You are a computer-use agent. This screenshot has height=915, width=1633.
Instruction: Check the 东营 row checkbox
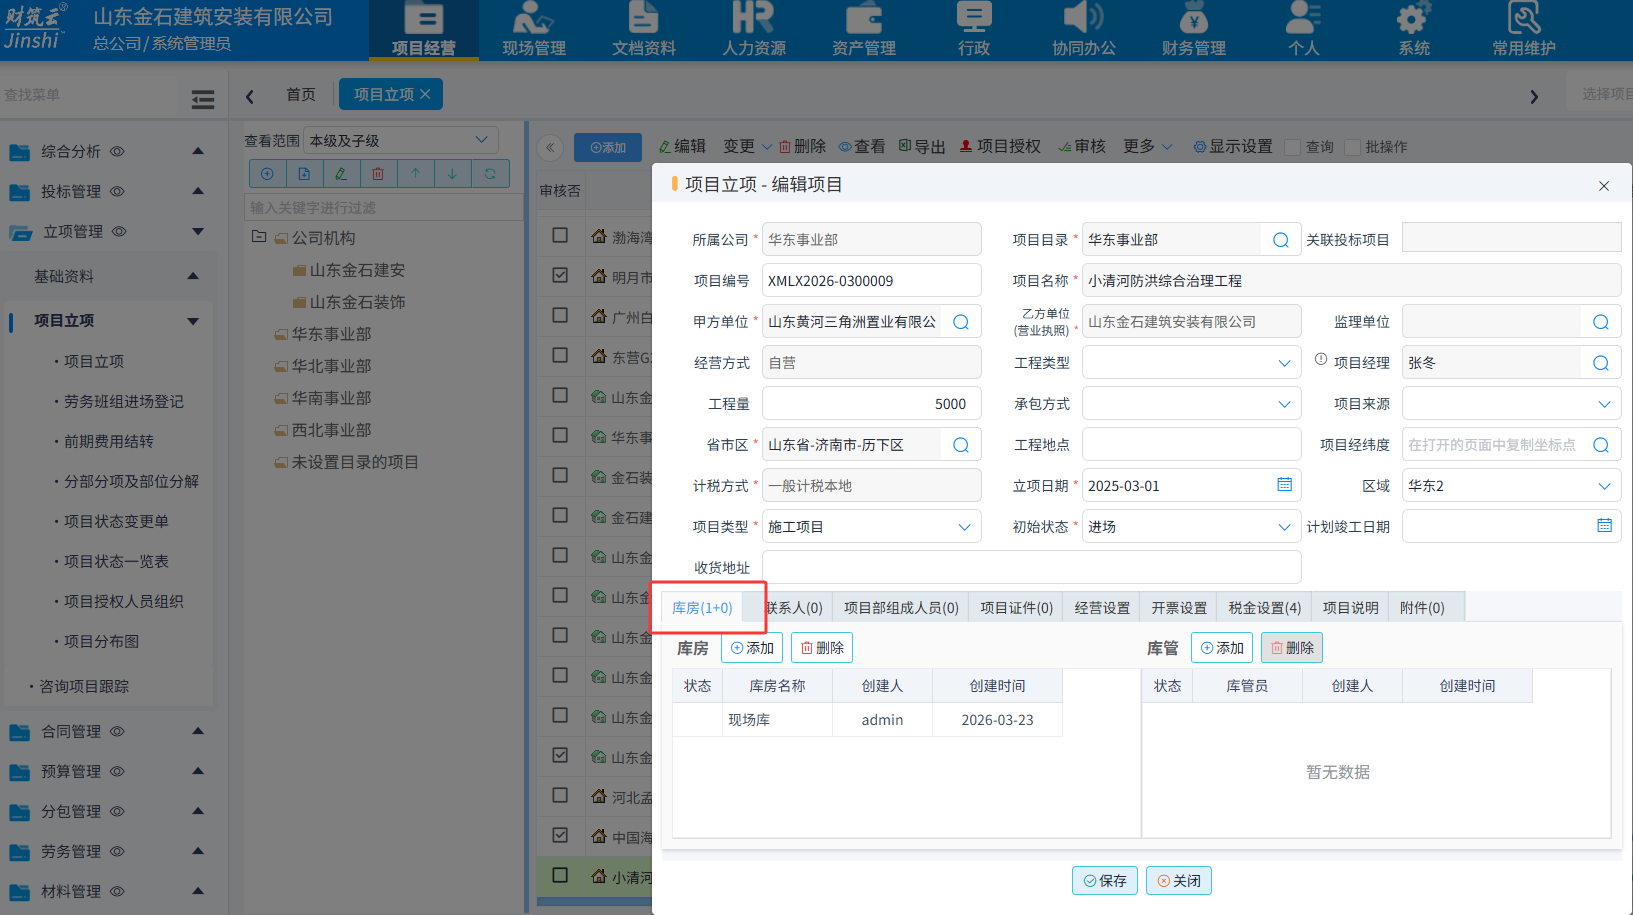(x=560, y=355)
